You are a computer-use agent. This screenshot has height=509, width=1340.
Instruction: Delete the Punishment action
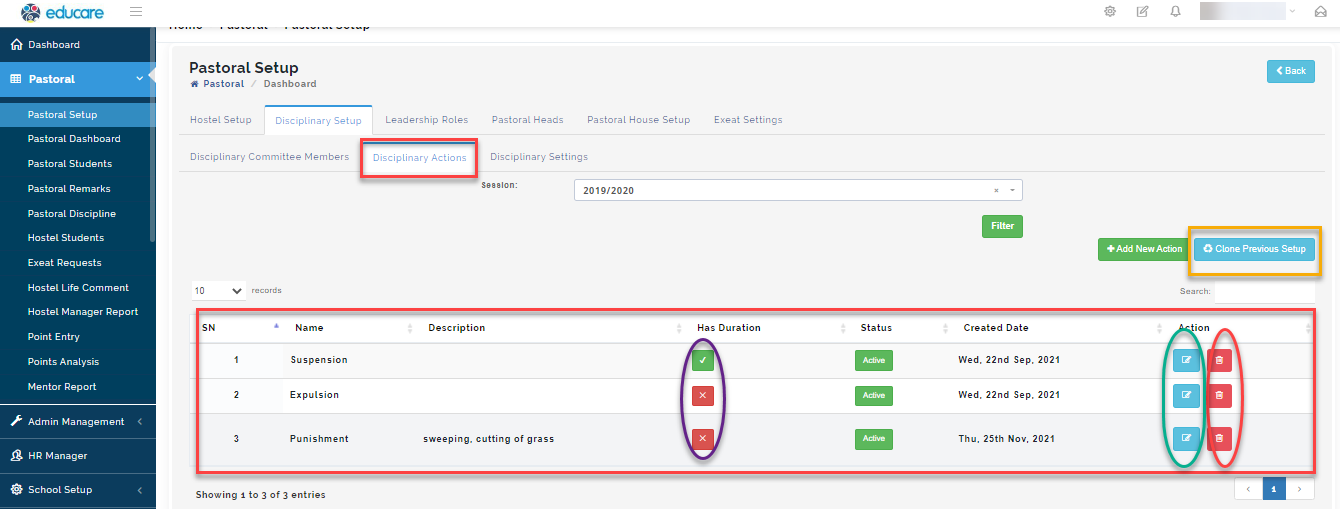[x=1219, y=438]
